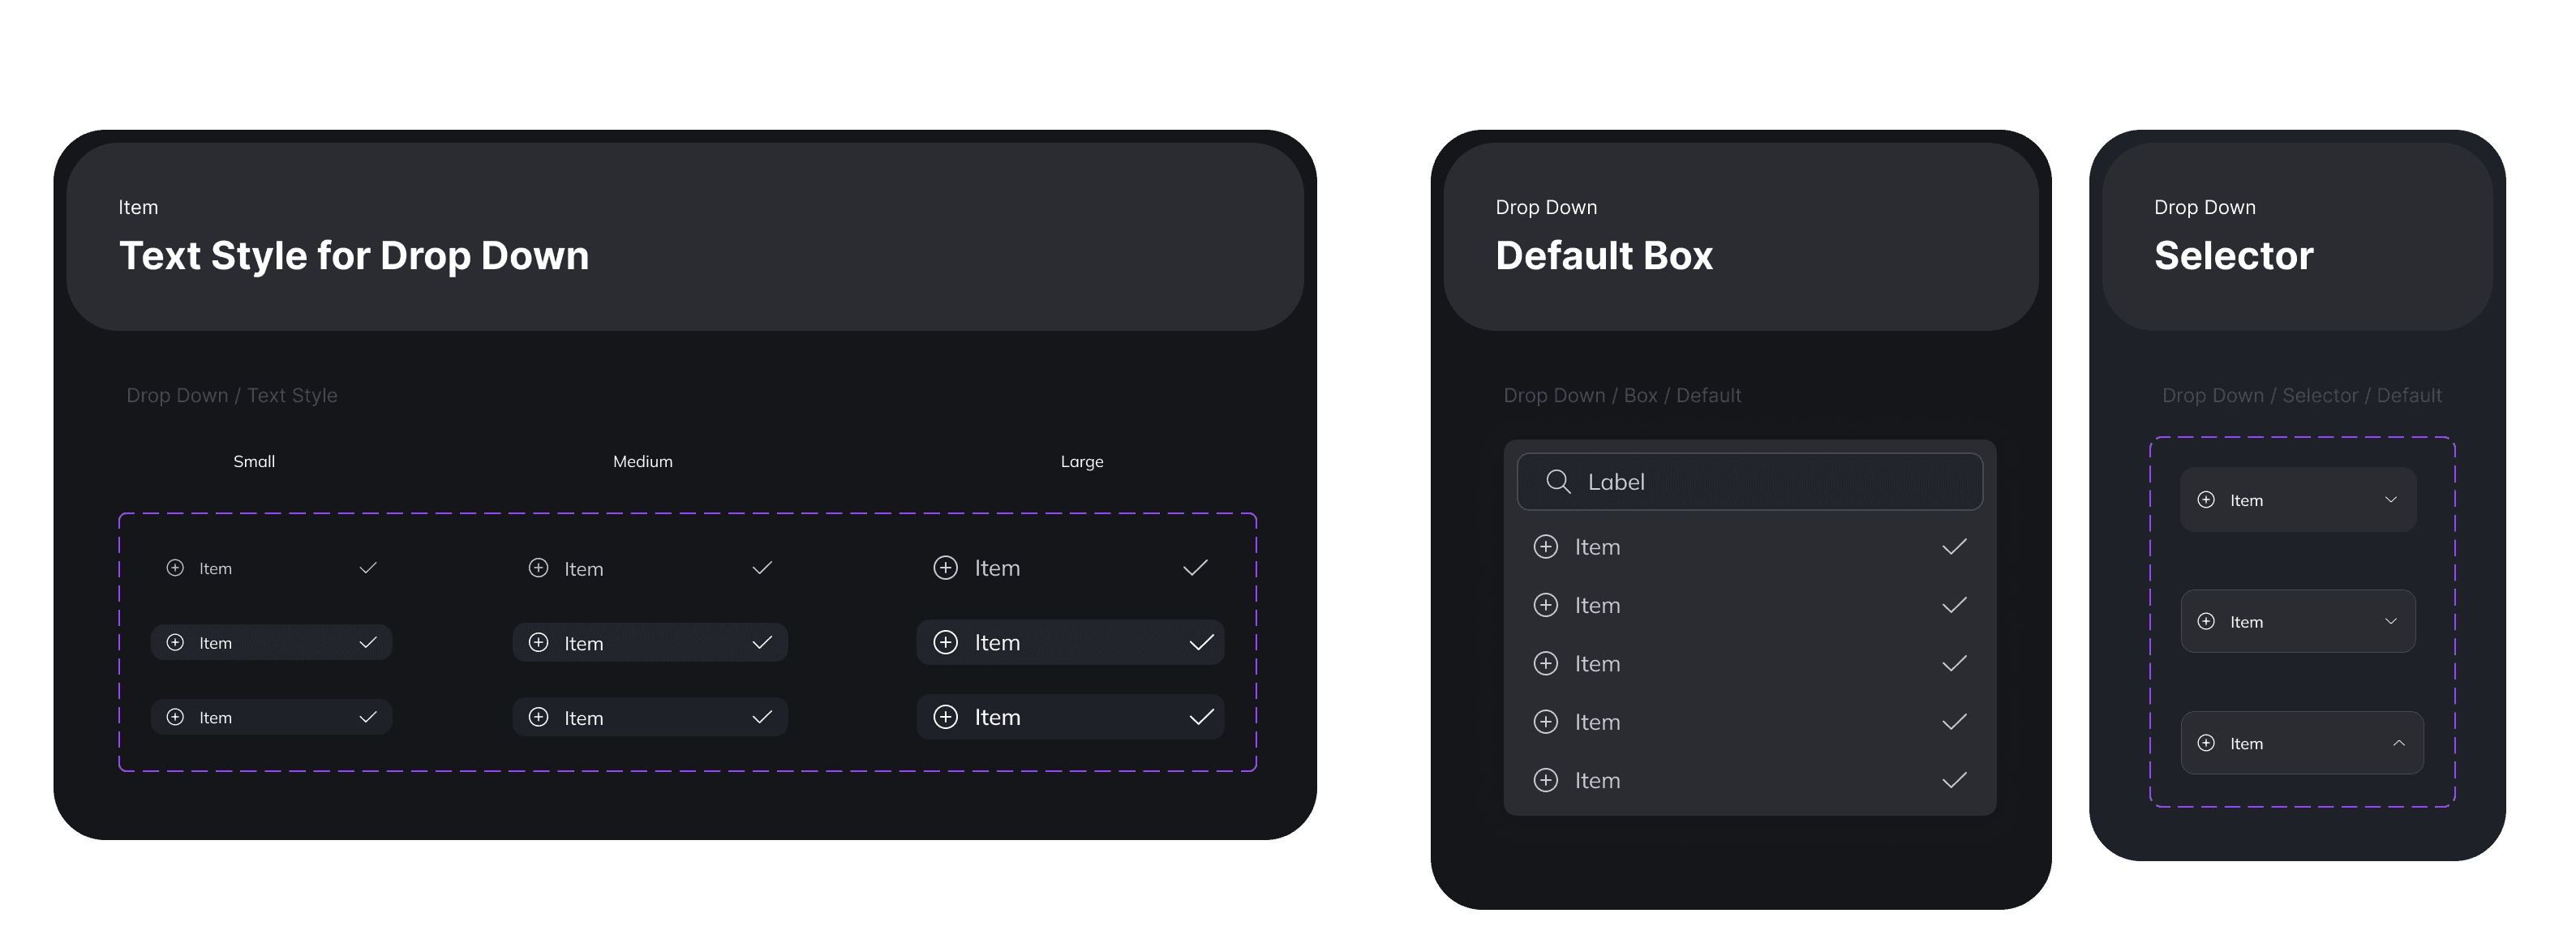Click the Label search input field
Screen dimensions: 2576x939
[x=1750, y=482]
